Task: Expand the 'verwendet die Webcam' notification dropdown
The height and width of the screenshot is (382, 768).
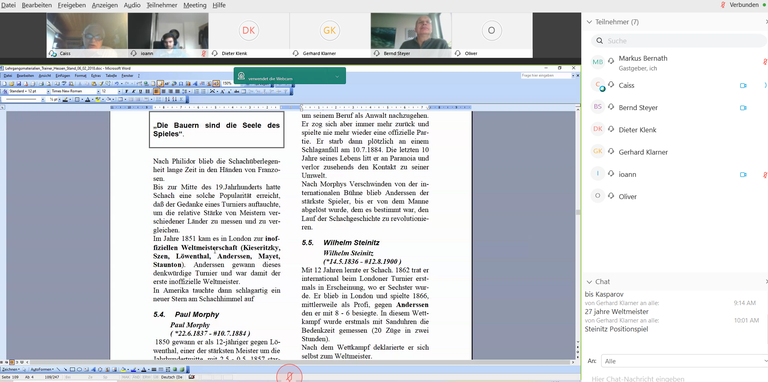Action: tap(337, 77)
